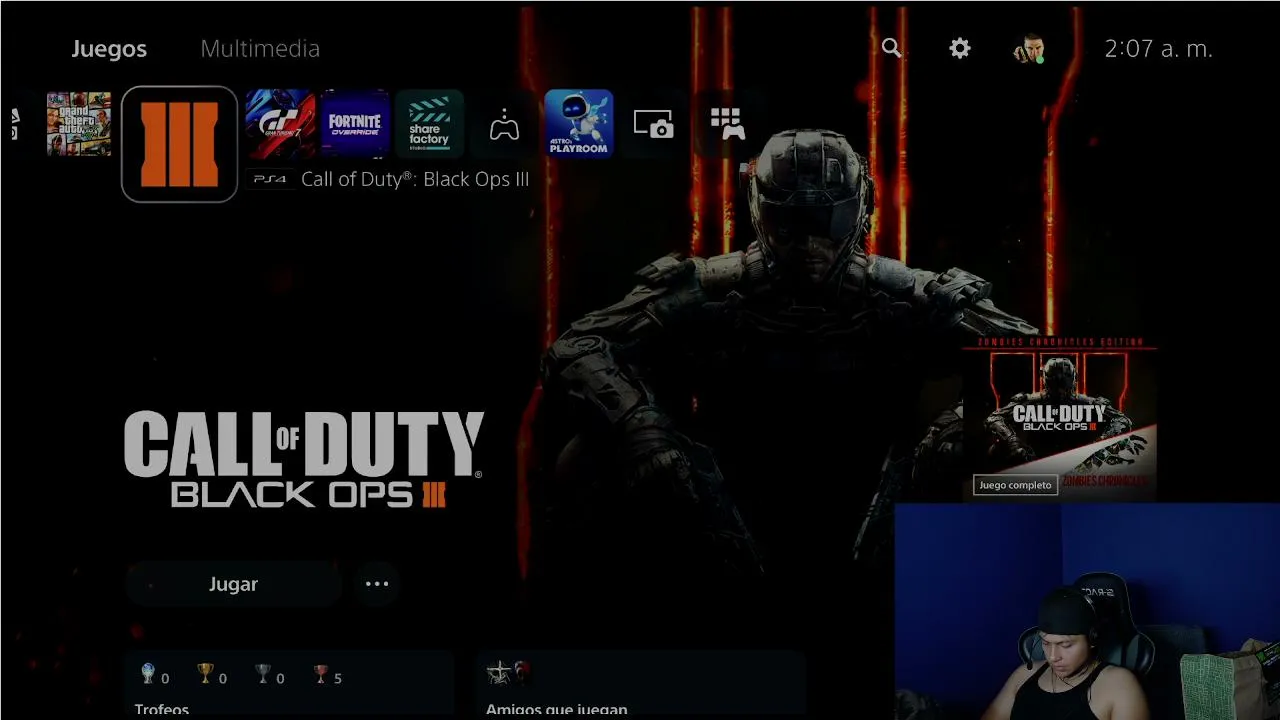
Task: Select the Black Ops III game tile
Action: pos(179,144)
